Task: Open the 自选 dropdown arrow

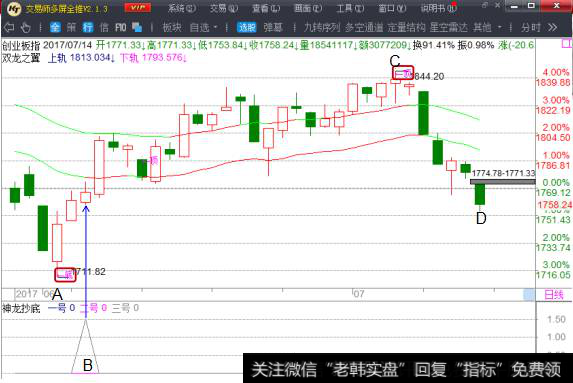Action: point(215,27)
